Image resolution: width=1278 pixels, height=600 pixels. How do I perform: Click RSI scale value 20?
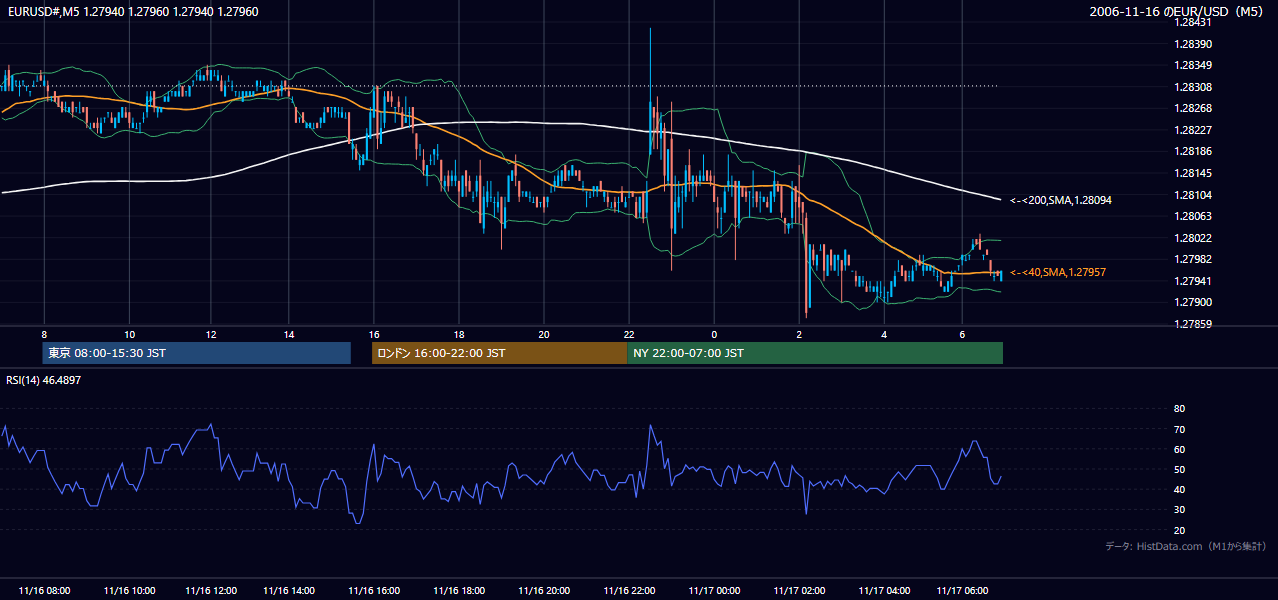tap(1179, 530)
